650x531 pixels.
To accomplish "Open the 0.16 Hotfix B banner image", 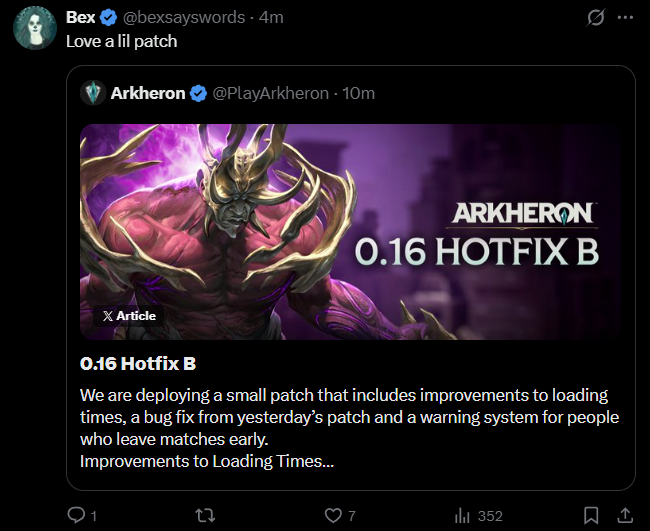I will coord(350,231).
